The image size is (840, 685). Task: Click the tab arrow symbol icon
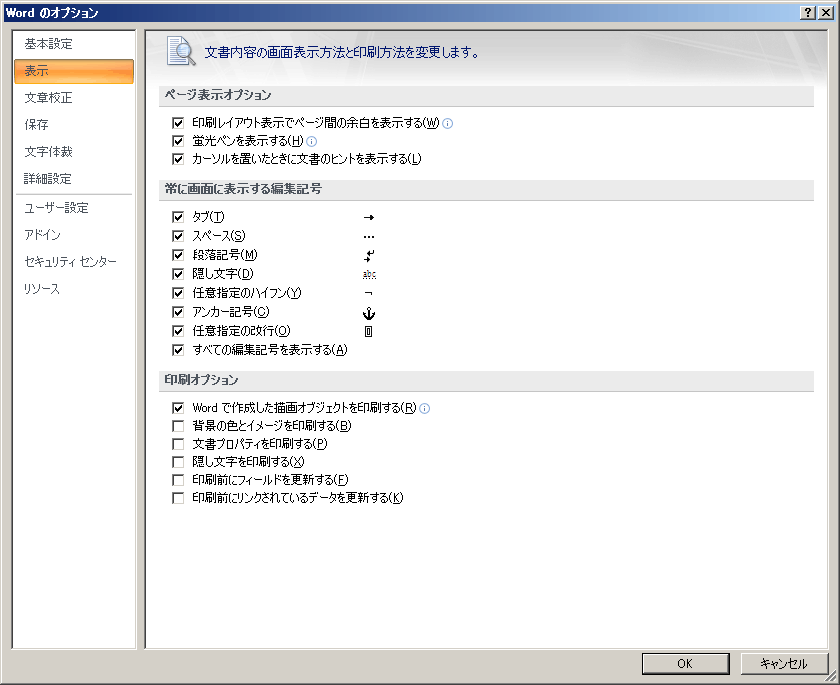368,217
